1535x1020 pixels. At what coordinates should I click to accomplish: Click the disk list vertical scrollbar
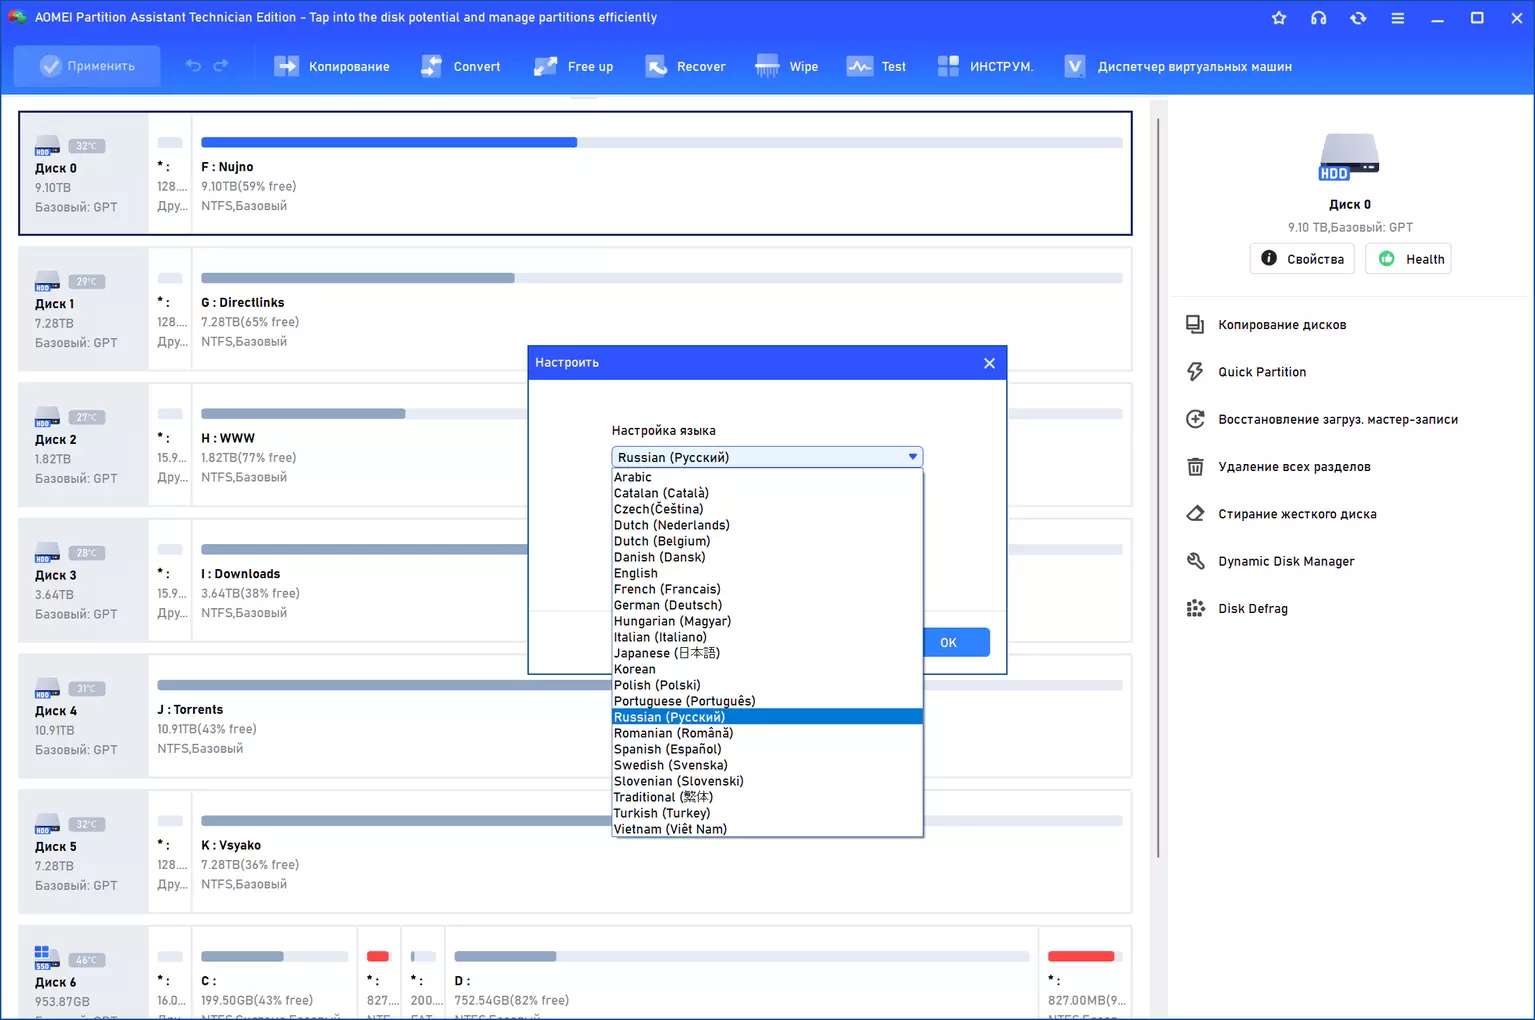[x=1158, y=487]
